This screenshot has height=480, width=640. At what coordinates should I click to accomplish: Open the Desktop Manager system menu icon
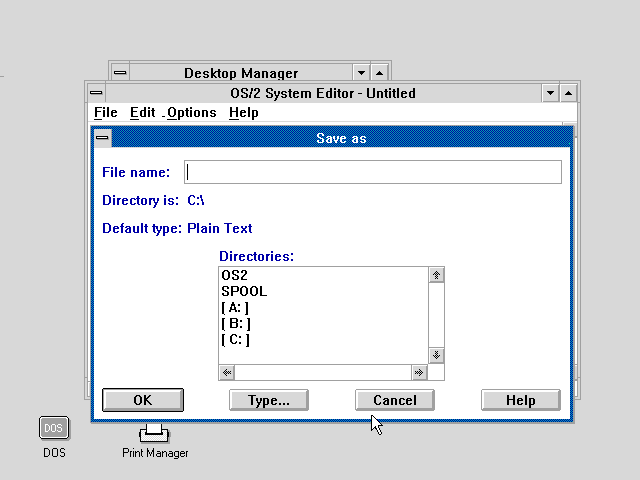[x=120, y=73]
